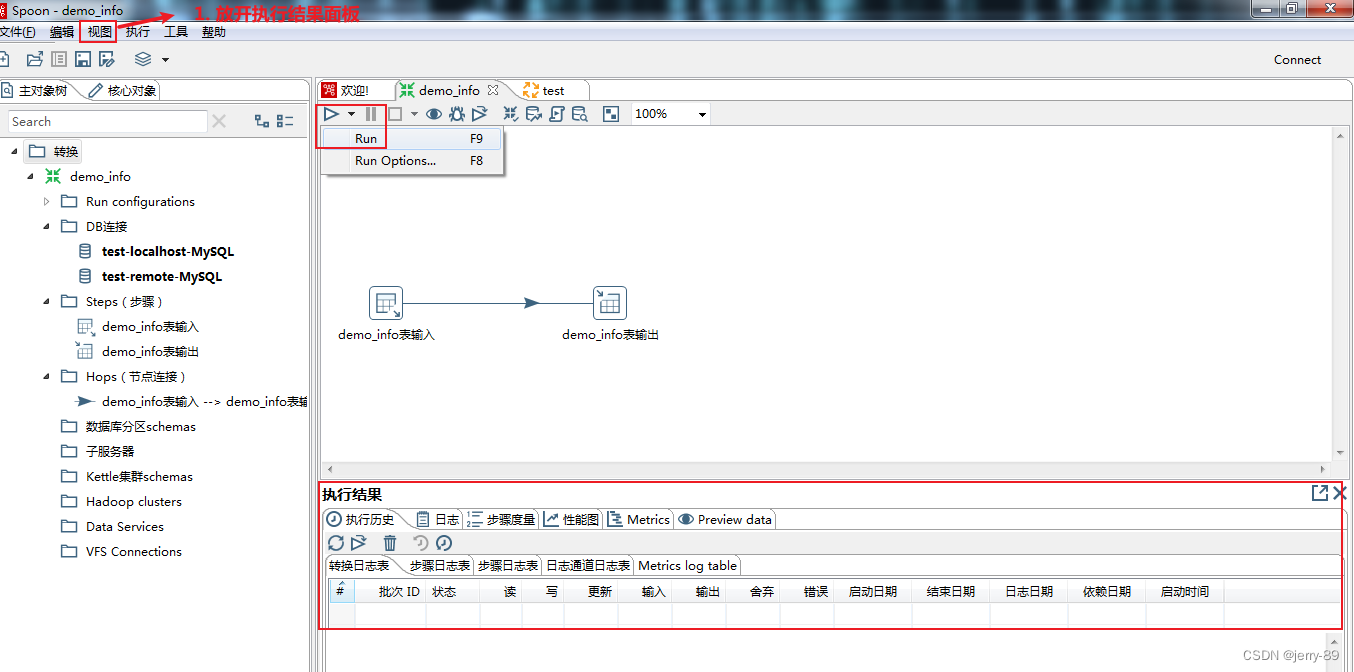
Task: Verify the transformation icon
Action: [511, 114]
